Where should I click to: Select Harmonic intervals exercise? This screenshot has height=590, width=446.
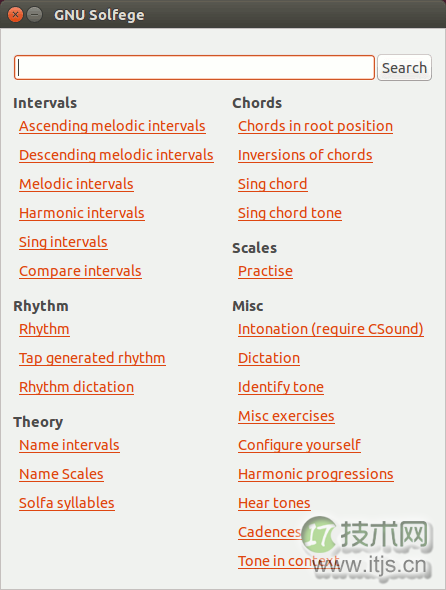coord(82,213)
